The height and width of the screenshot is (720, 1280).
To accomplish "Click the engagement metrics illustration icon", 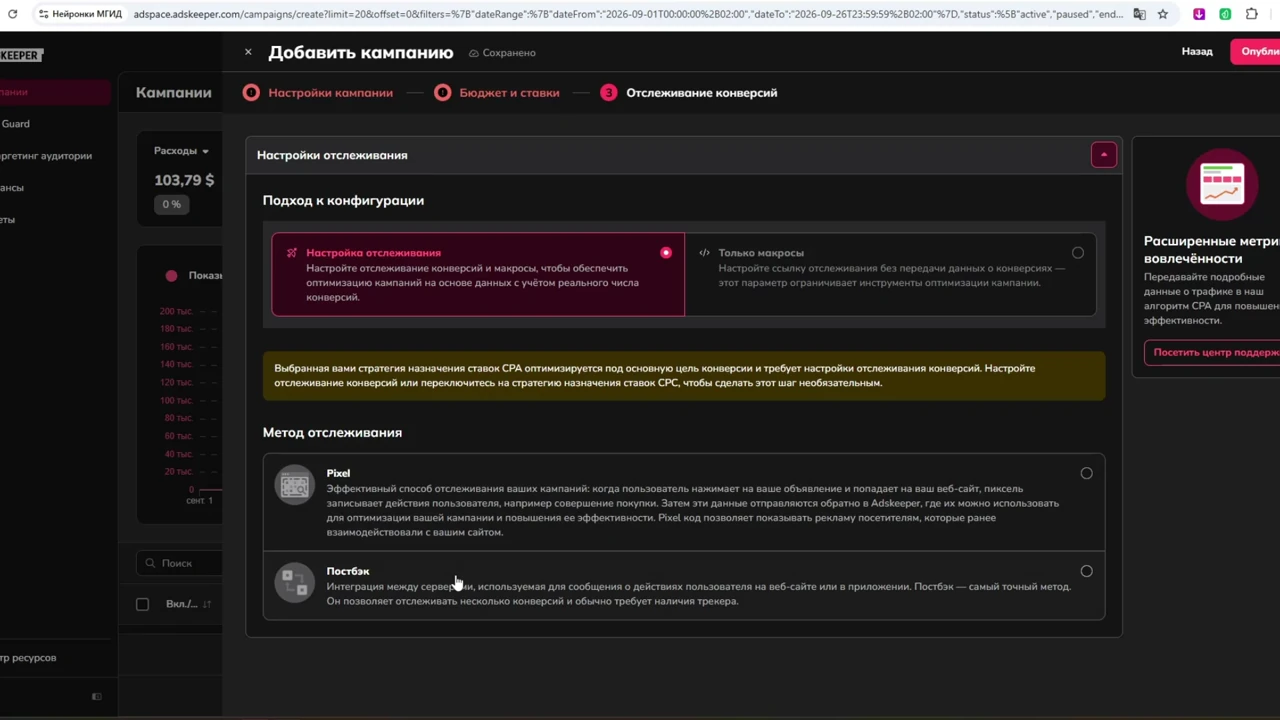I will 1222,185.
